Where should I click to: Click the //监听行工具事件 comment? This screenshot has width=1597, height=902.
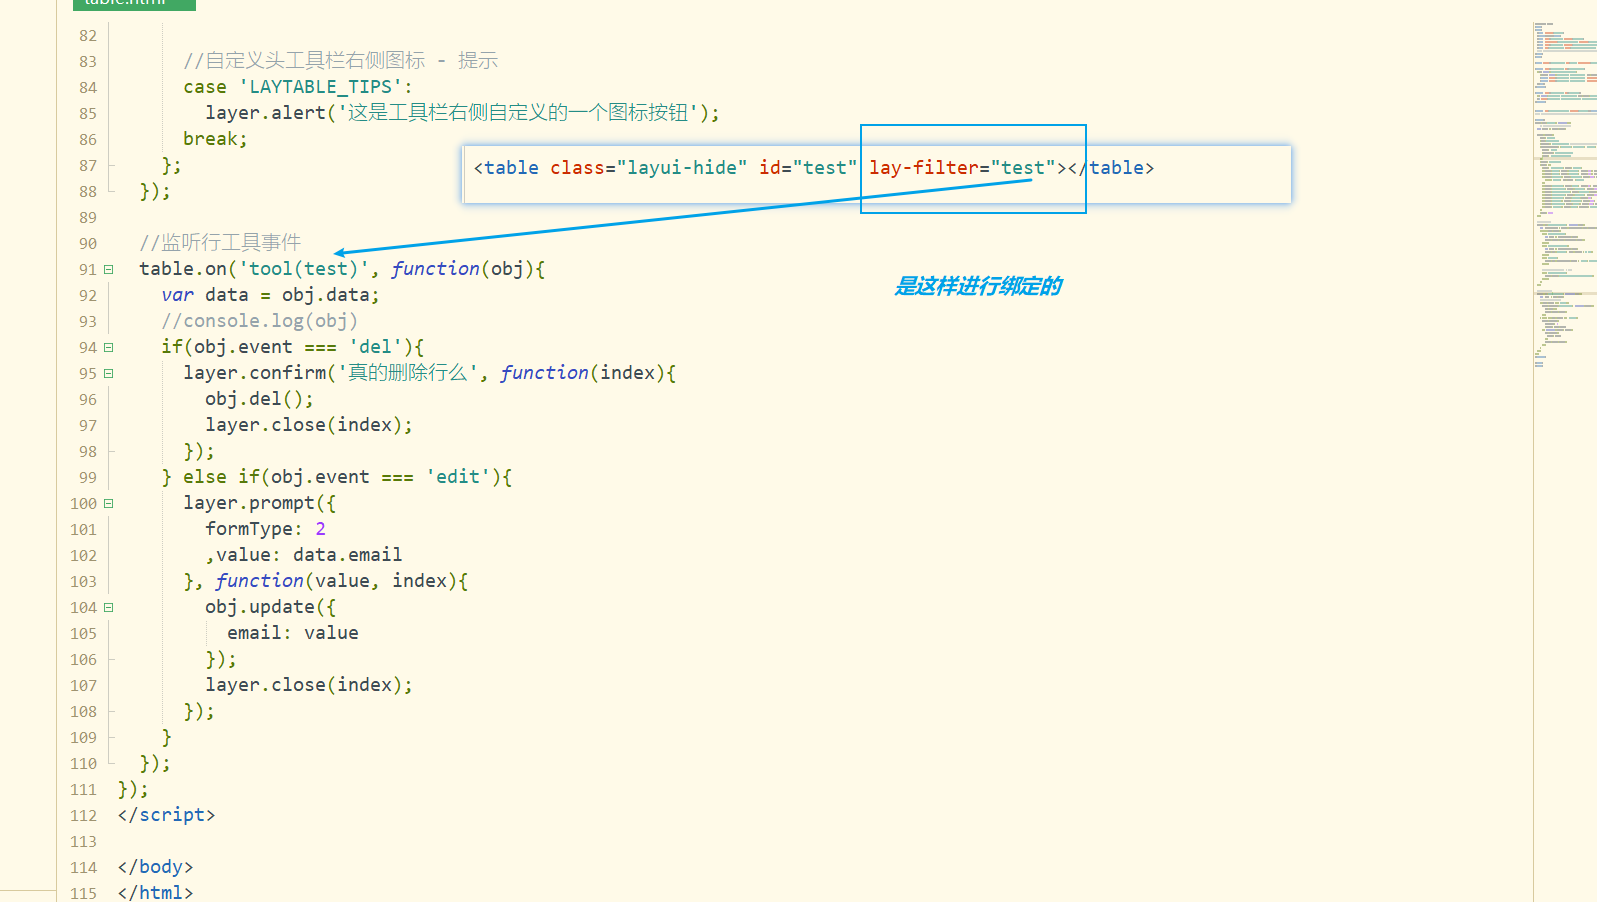point(220,243)
